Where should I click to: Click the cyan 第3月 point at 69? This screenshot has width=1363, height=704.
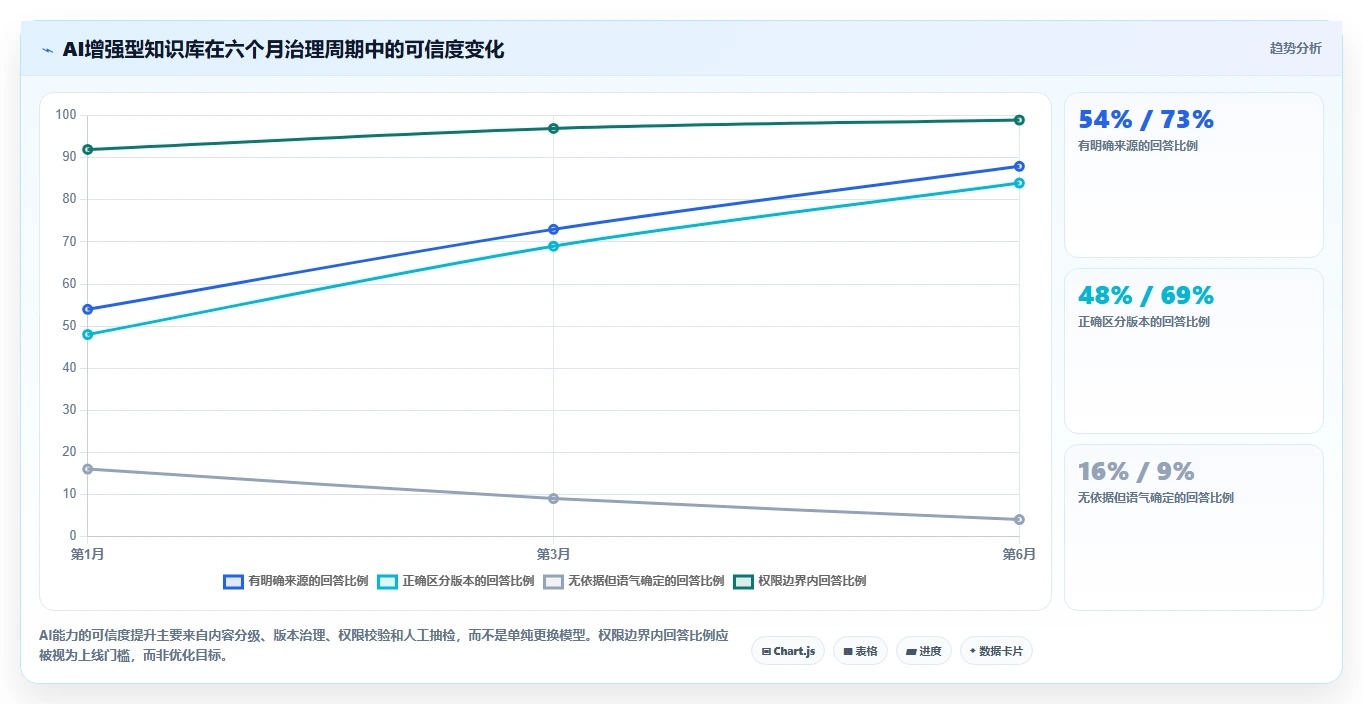pos(553,246)
